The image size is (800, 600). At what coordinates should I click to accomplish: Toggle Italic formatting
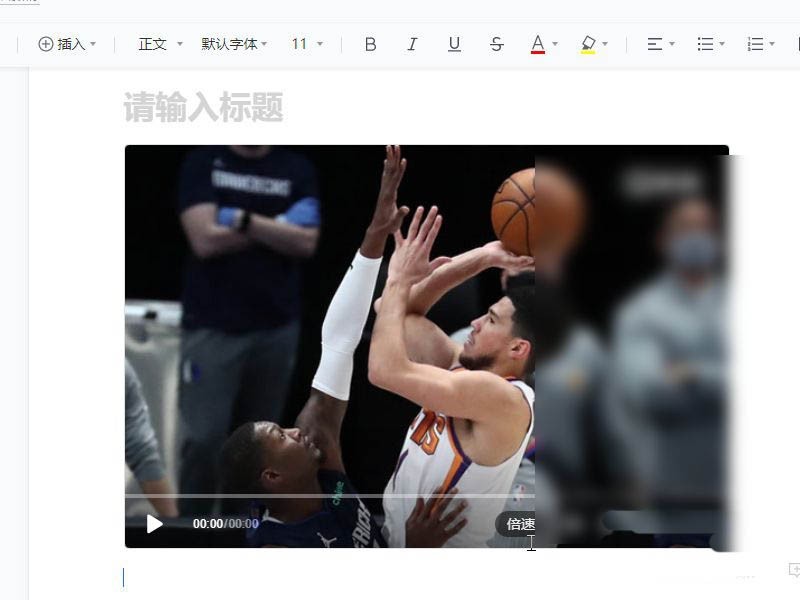(412, 44)
